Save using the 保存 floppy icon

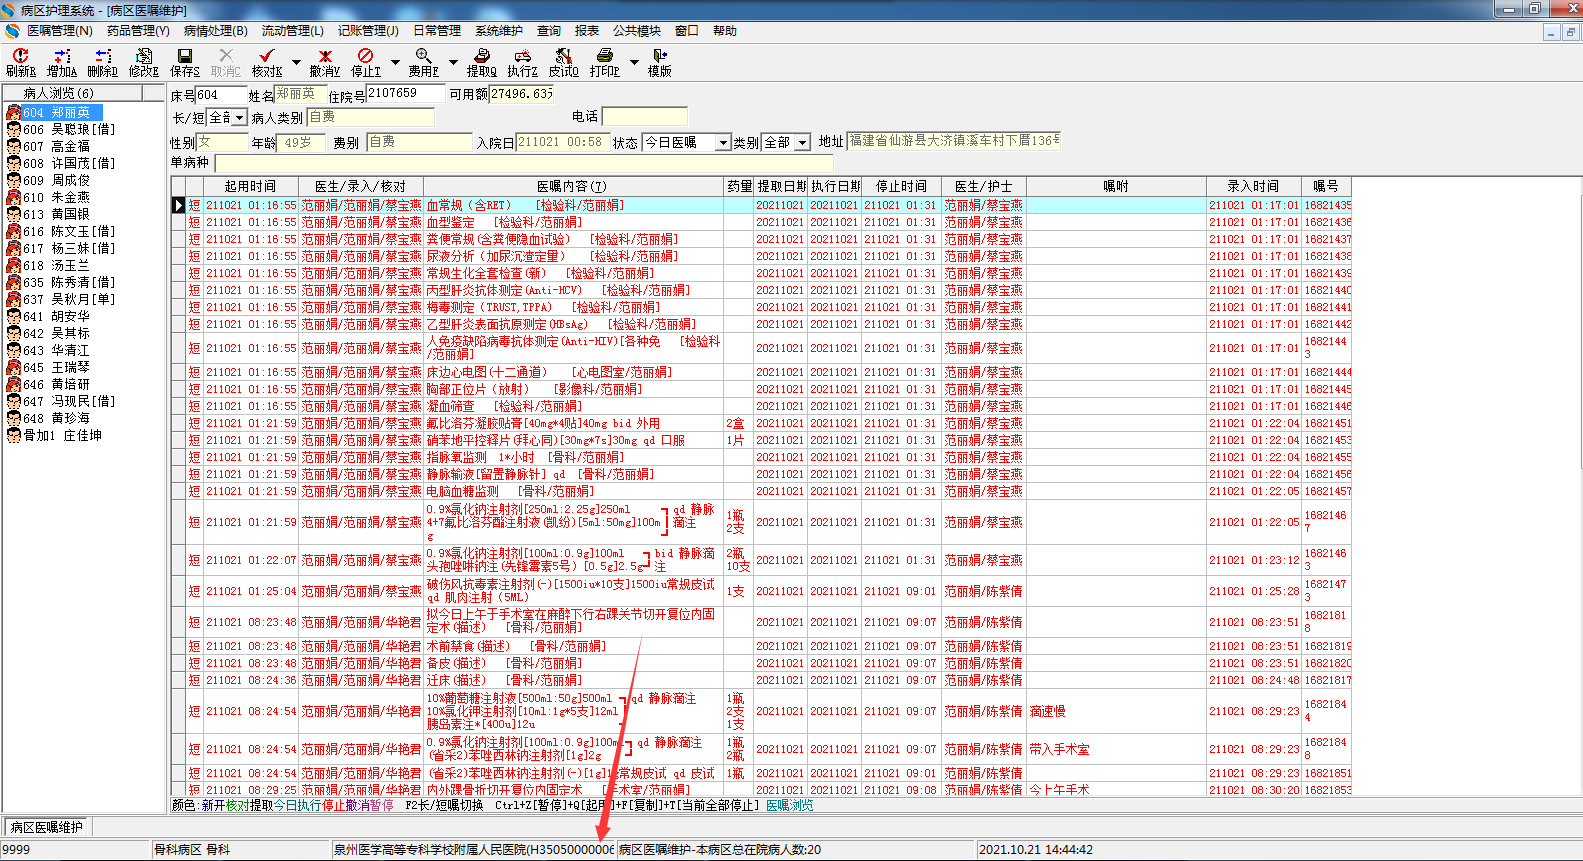(x=184, y=62)
